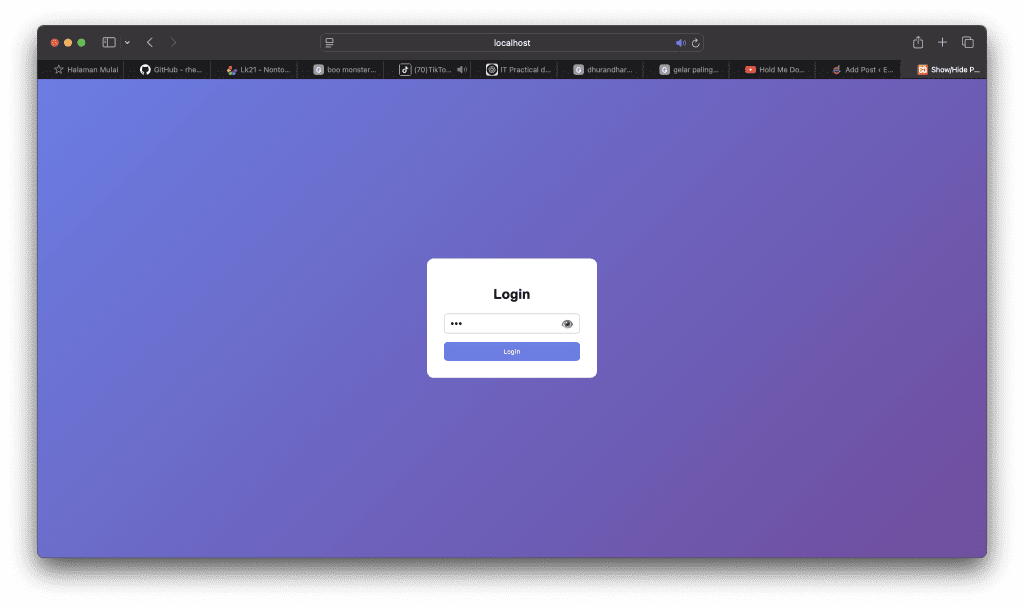Open the Share menu icon

917,42
